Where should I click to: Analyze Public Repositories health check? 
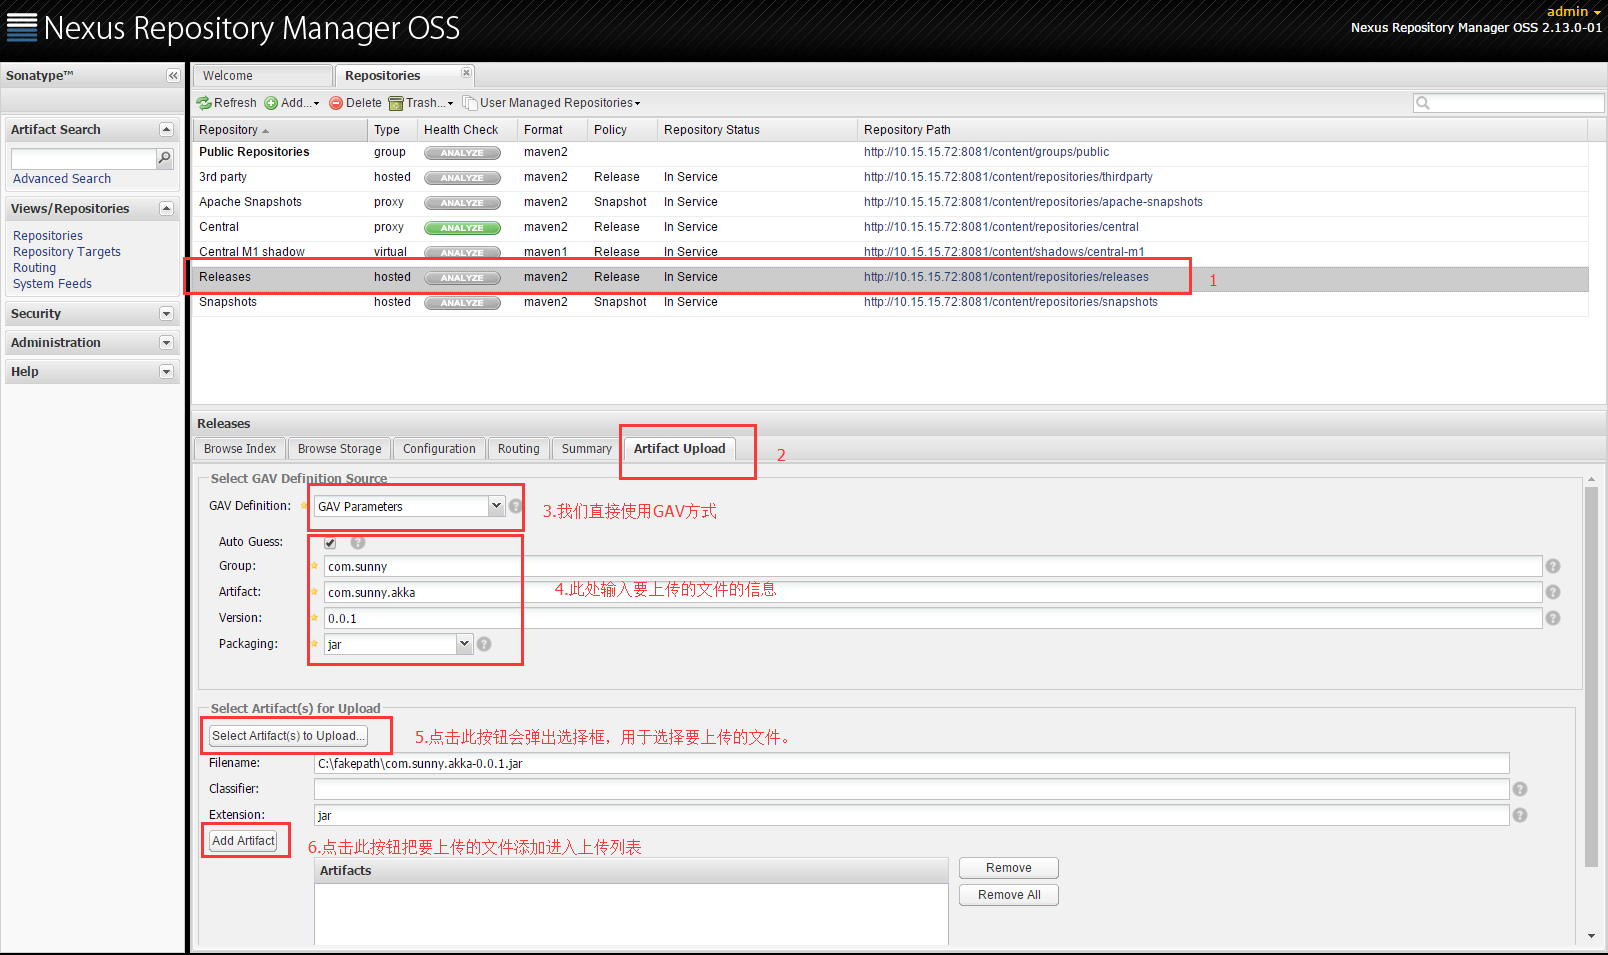462,153
